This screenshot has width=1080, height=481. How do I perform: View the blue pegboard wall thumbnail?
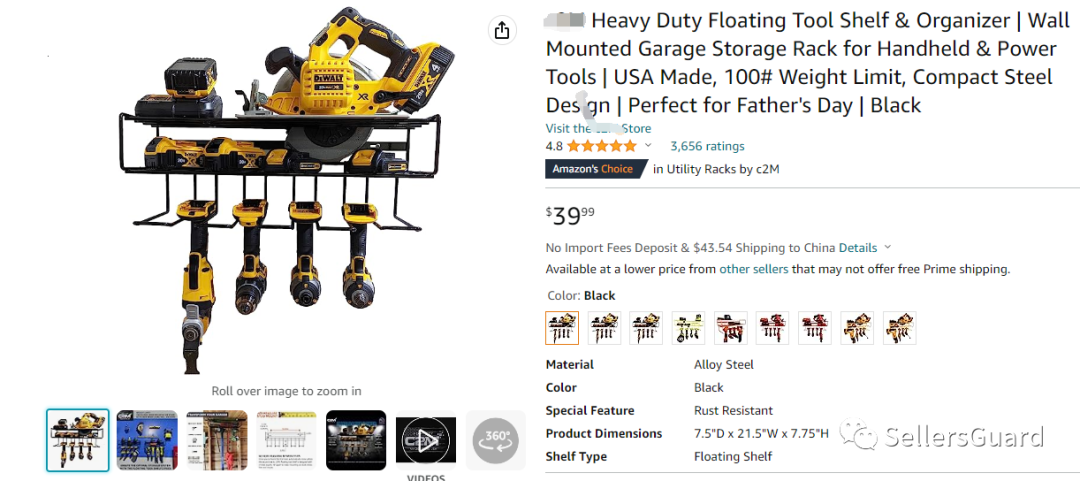147,440
